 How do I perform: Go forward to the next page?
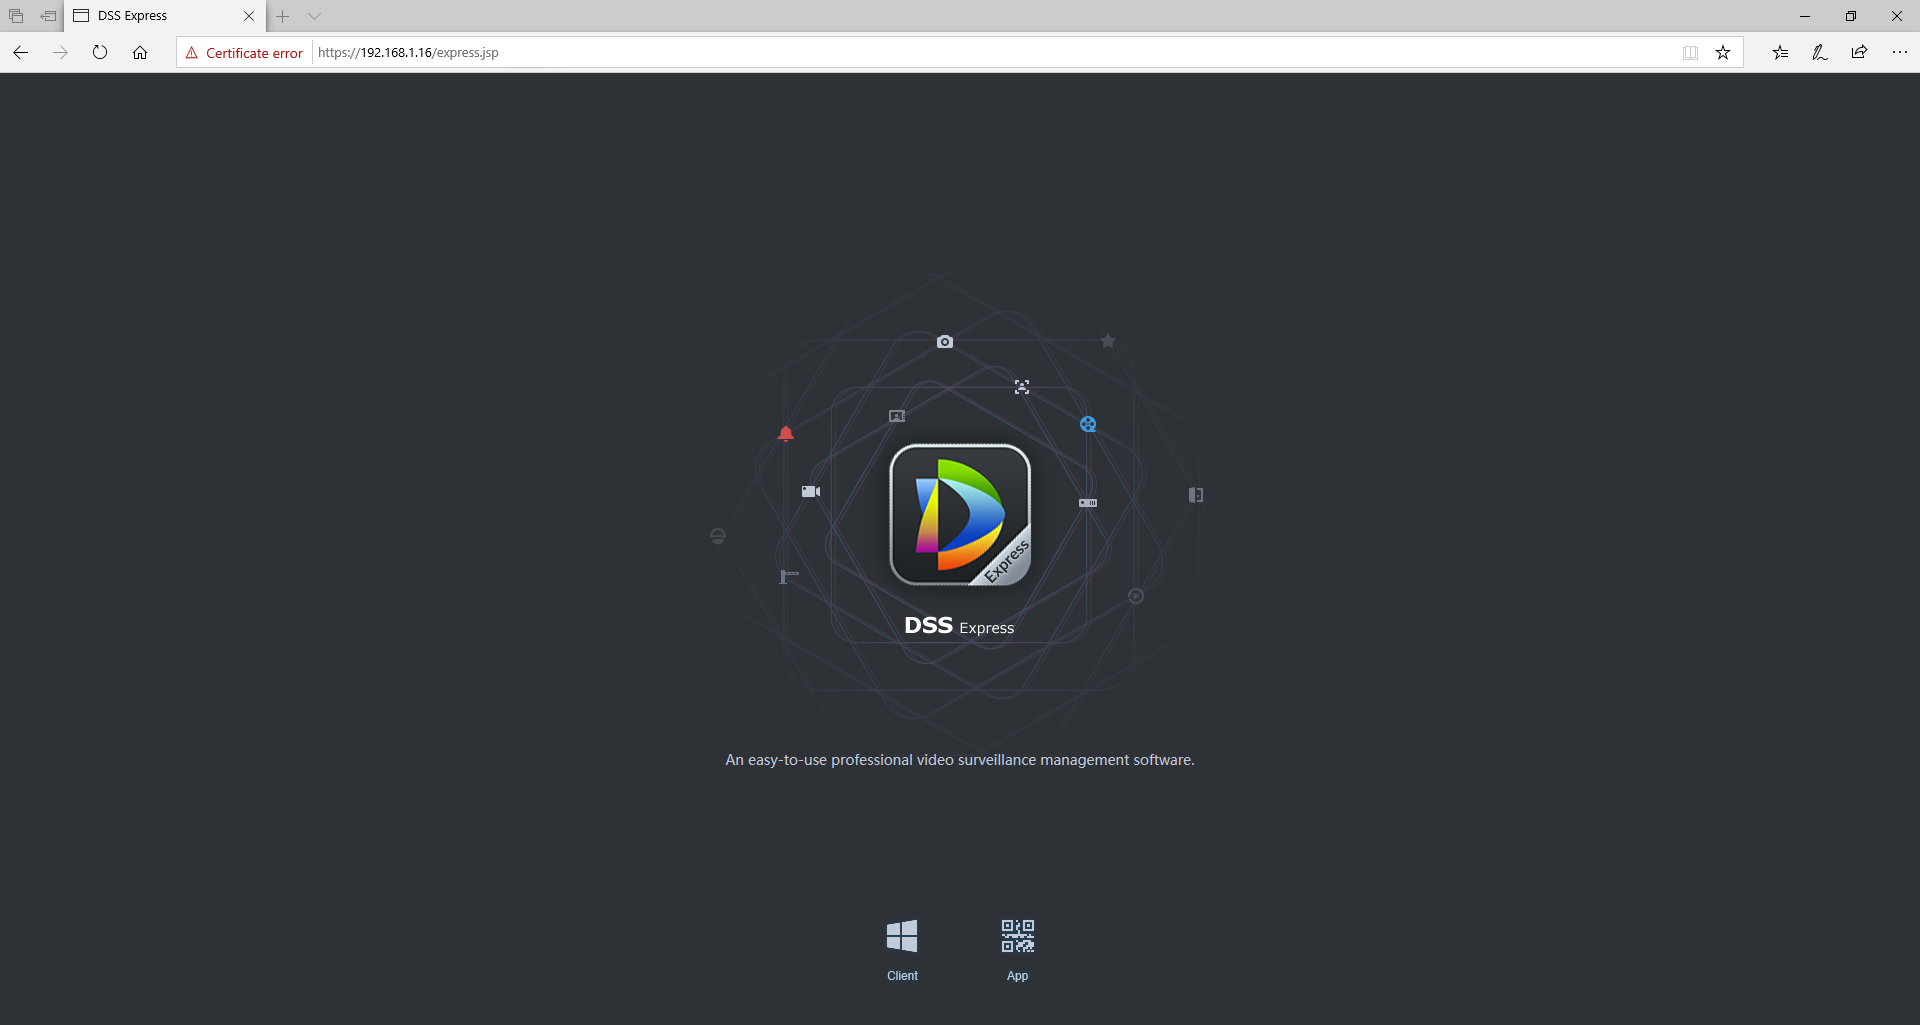[60, 53]
